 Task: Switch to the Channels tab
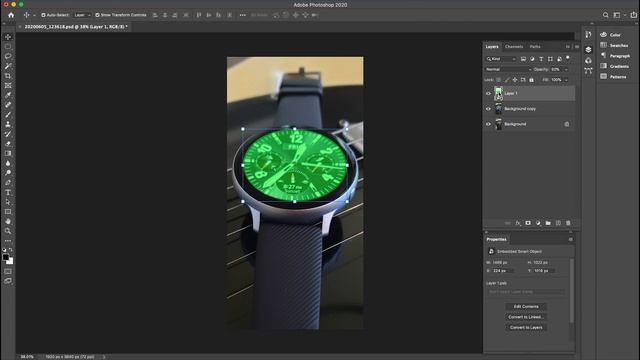[x=514, y=47]
